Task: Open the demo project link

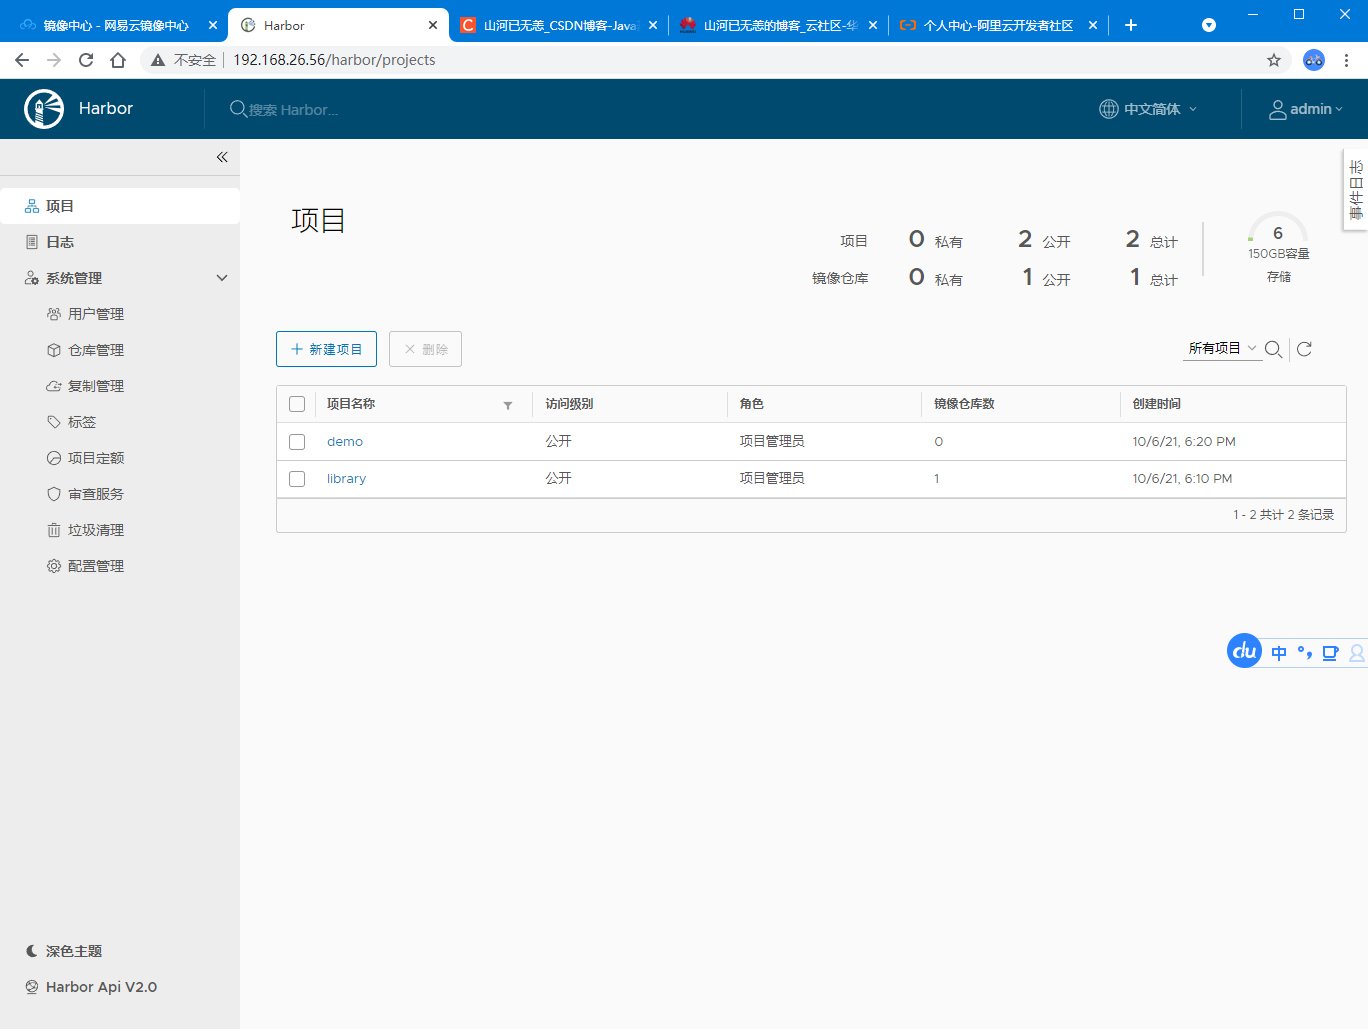Action: pyautogui.click(x=345, y=442)
